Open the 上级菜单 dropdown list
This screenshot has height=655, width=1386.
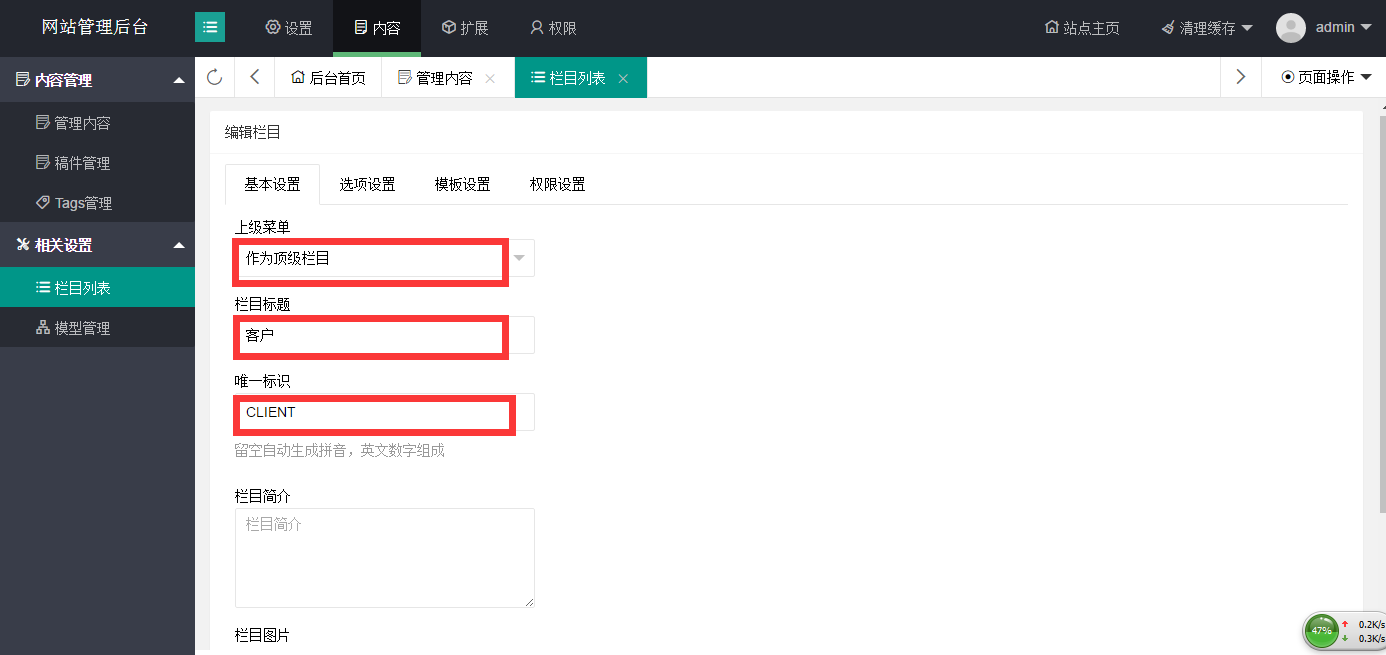pyautogui.click(x=518, y=258)
